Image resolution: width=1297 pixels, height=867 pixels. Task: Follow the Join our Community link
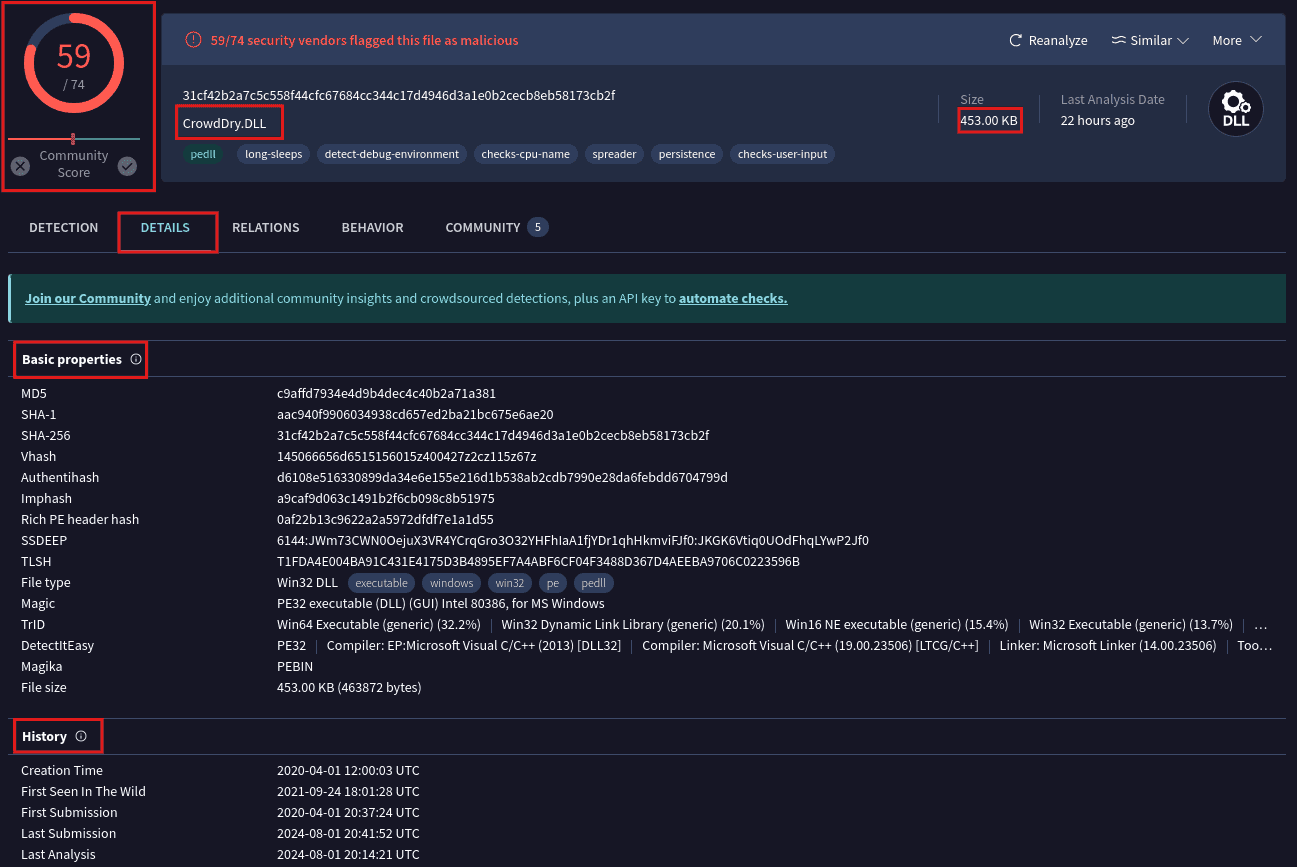coord(88,298)
